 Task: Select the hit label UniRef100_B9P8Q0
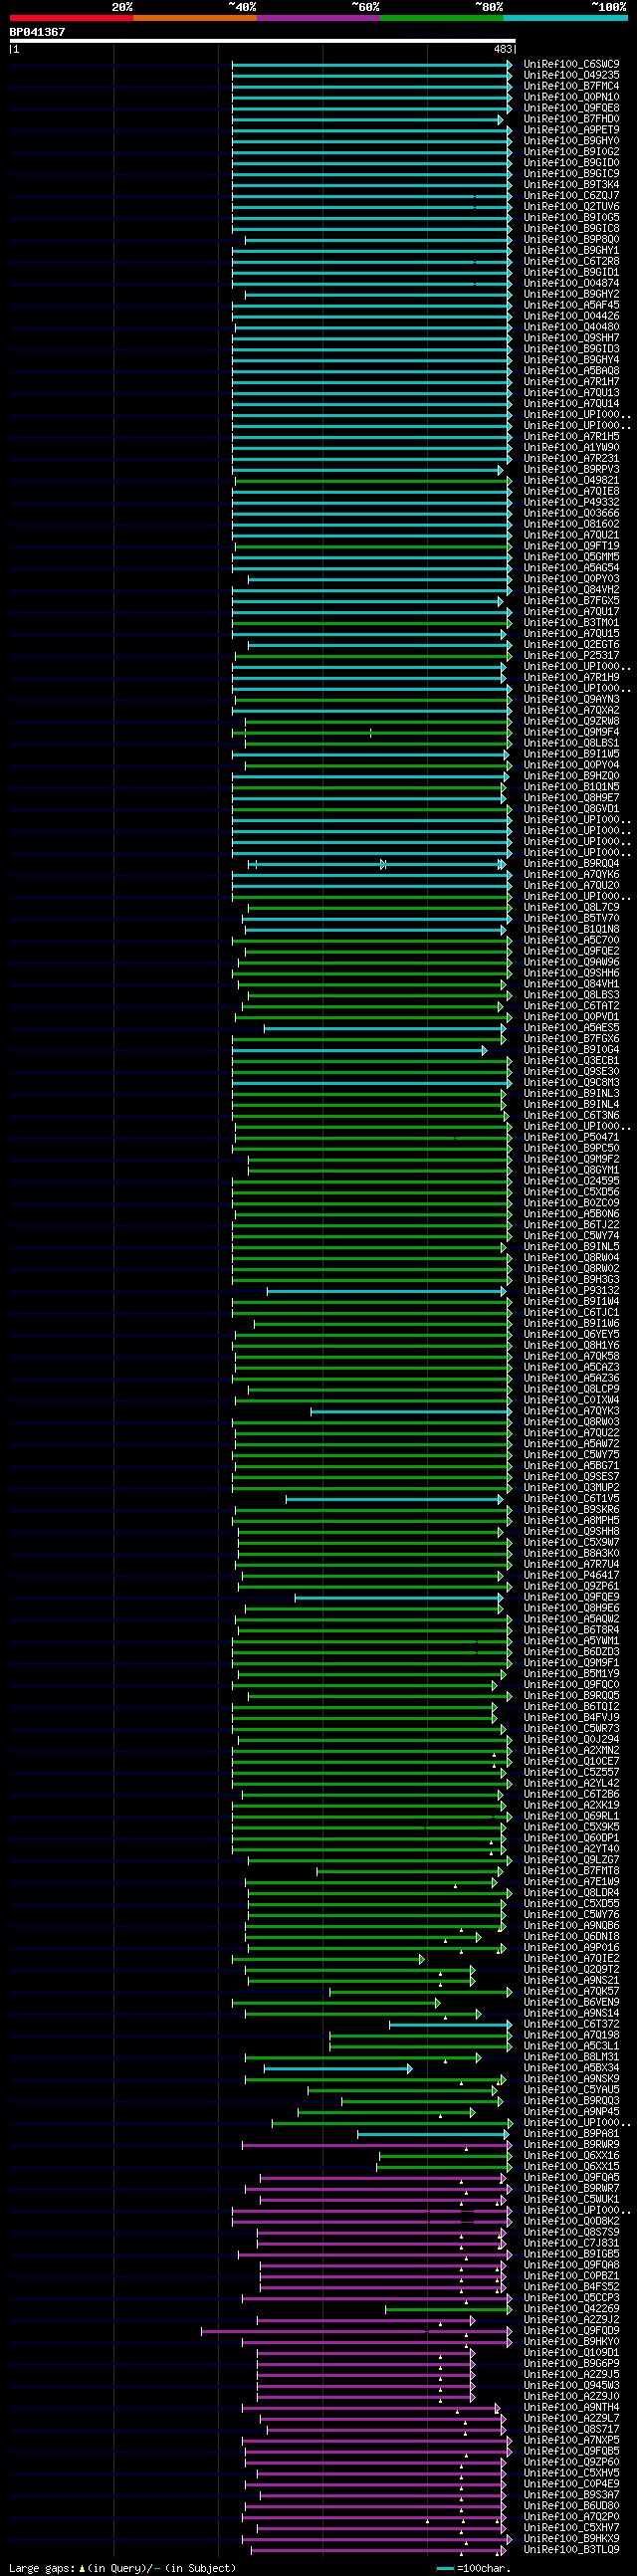coord(571,240)
